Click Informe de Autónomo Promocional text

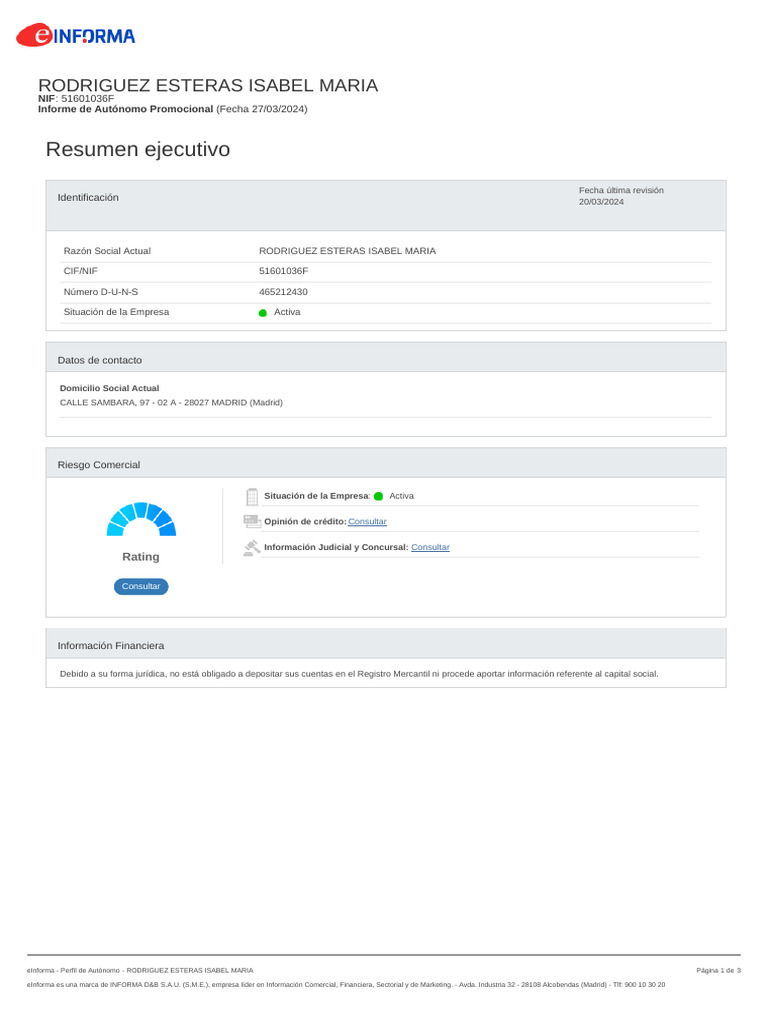click(125, 109)
